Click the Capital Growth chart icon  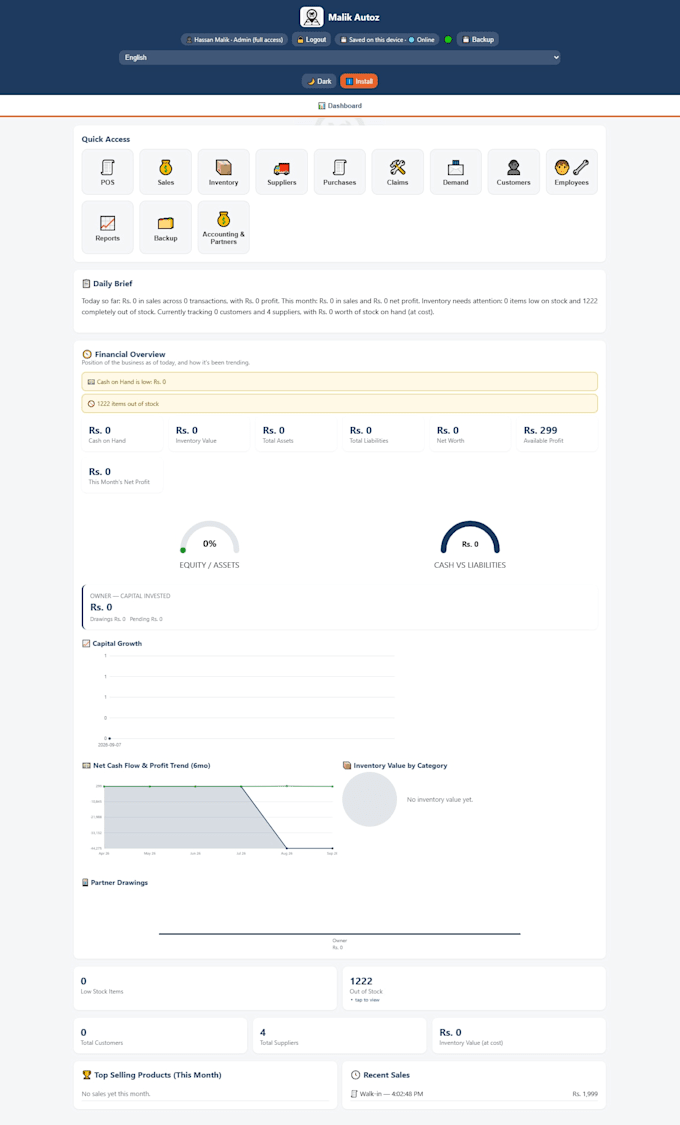click(86, 644)
